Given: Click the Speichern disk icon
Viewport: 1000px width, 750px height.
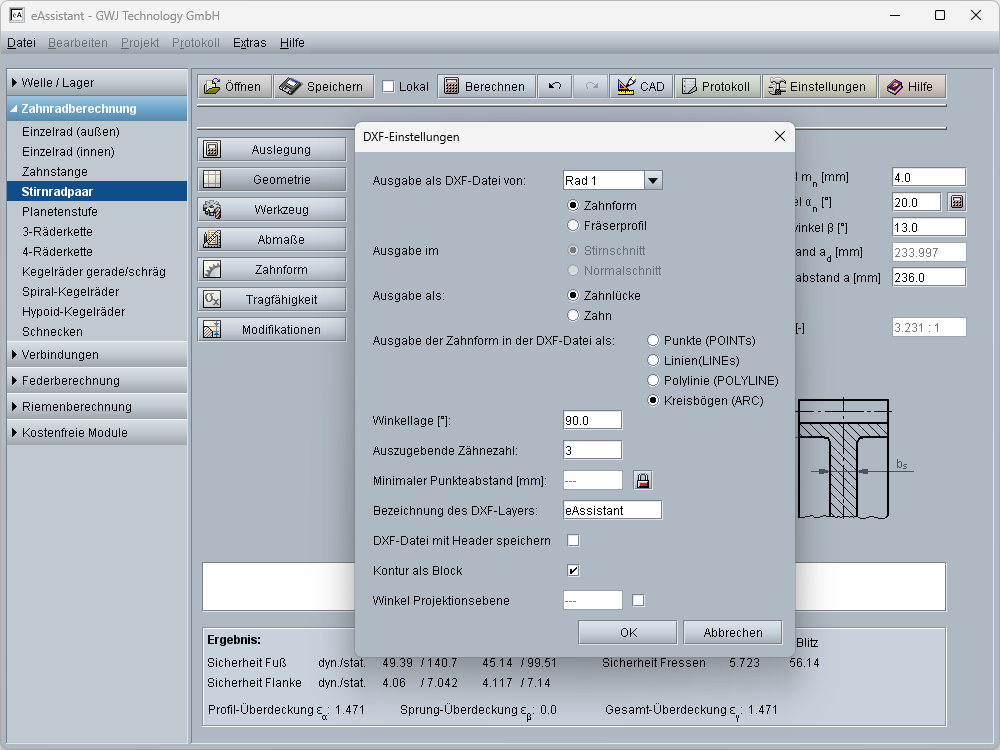Looking at the screenshot, I should pos(290,87).
